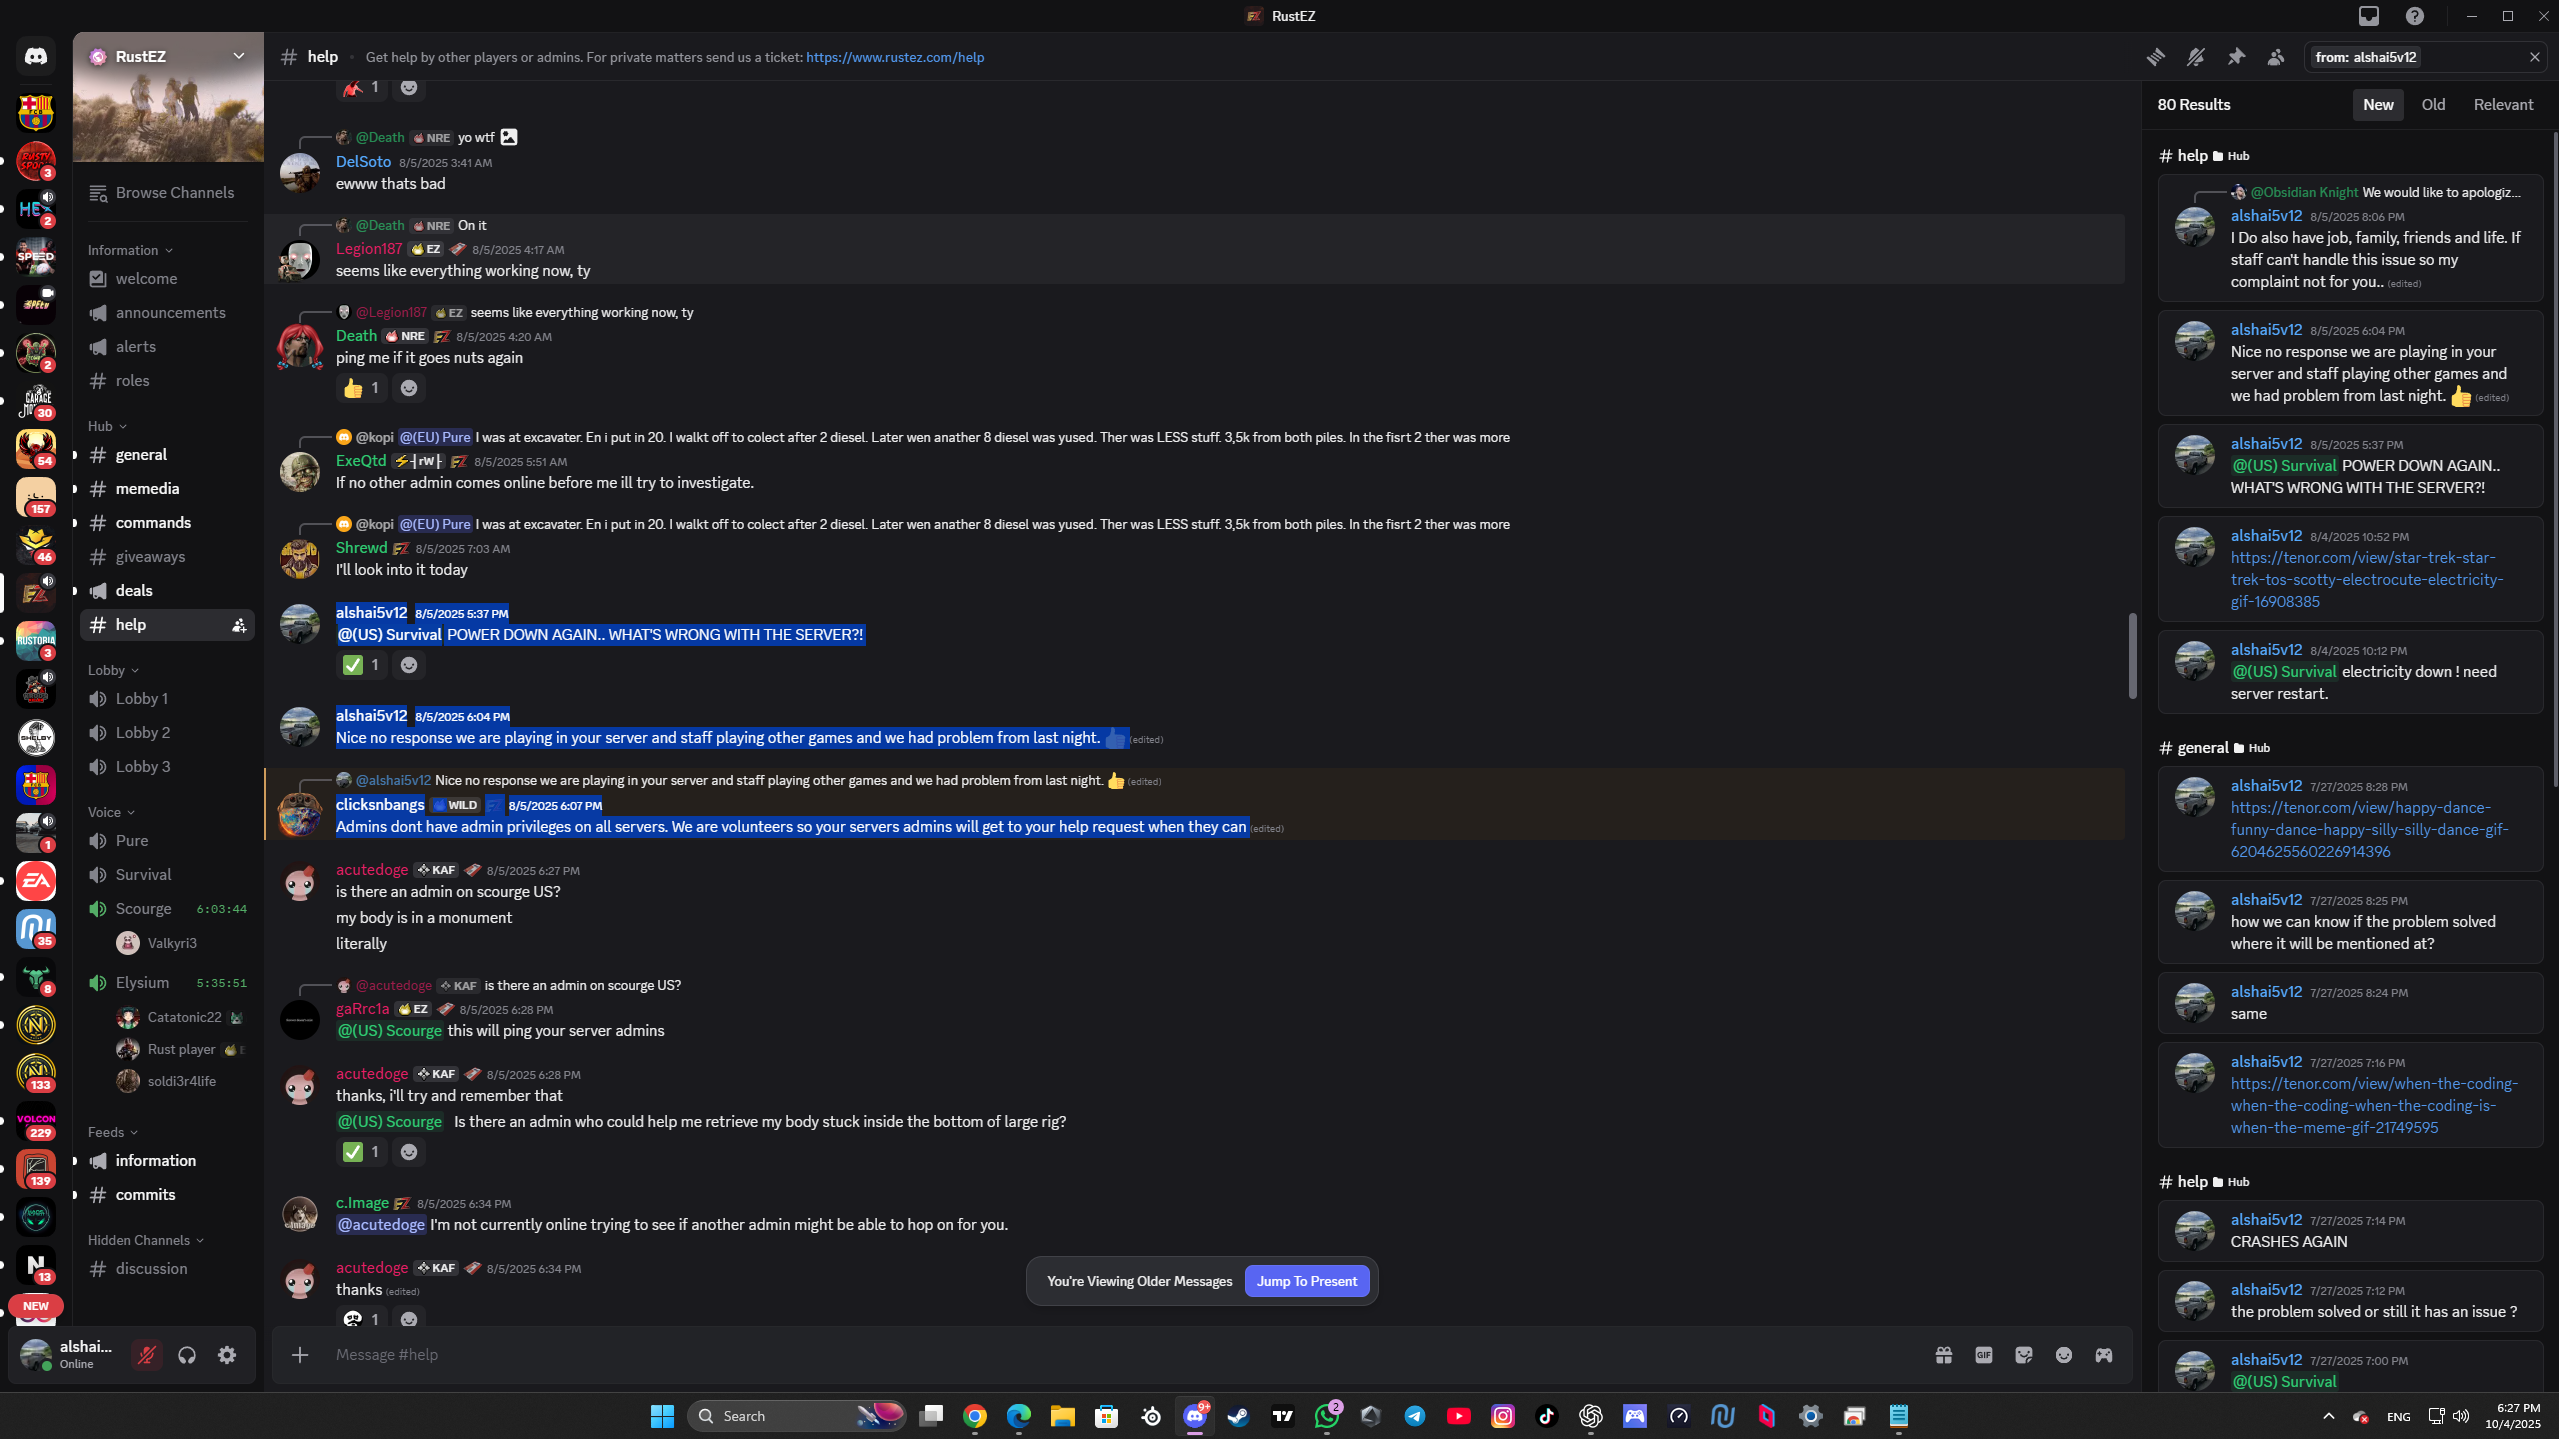Unmute the microphone in user panel

coord(147,1355)
